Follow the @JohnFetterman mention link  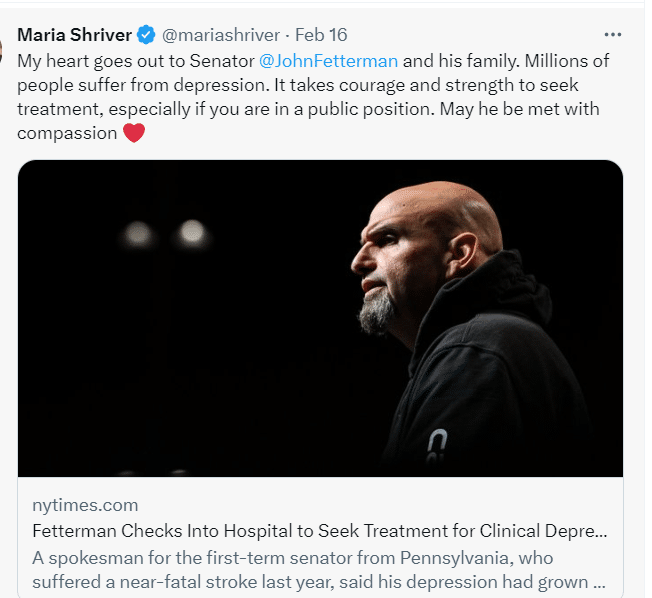pos(329,60)
